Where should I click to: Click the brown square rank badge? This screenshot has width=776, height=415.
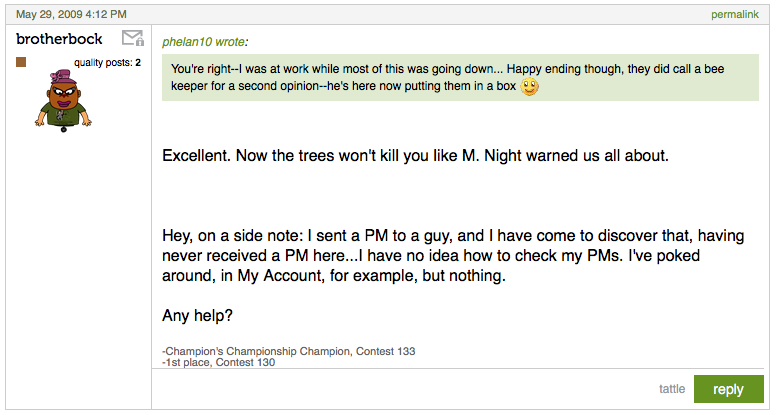pyautogui.click(x=22, y=63)
